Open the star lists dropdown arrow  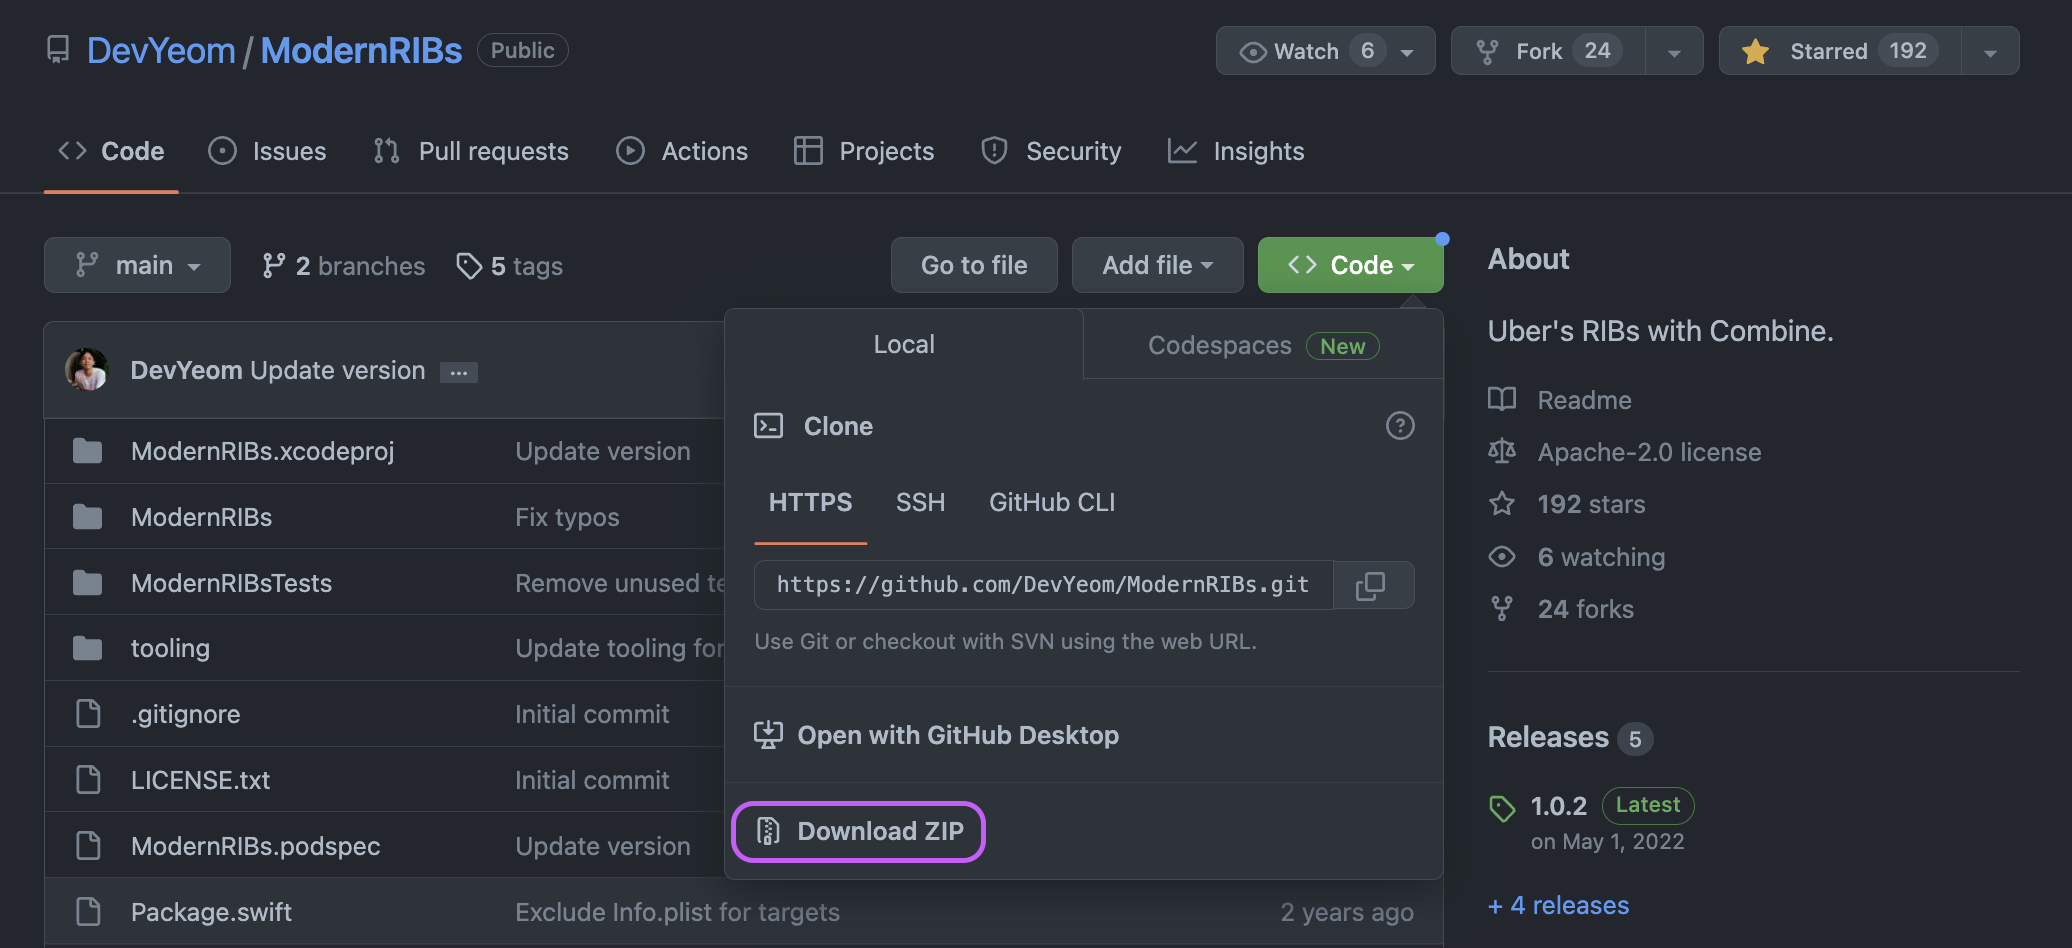(1990, 52)
